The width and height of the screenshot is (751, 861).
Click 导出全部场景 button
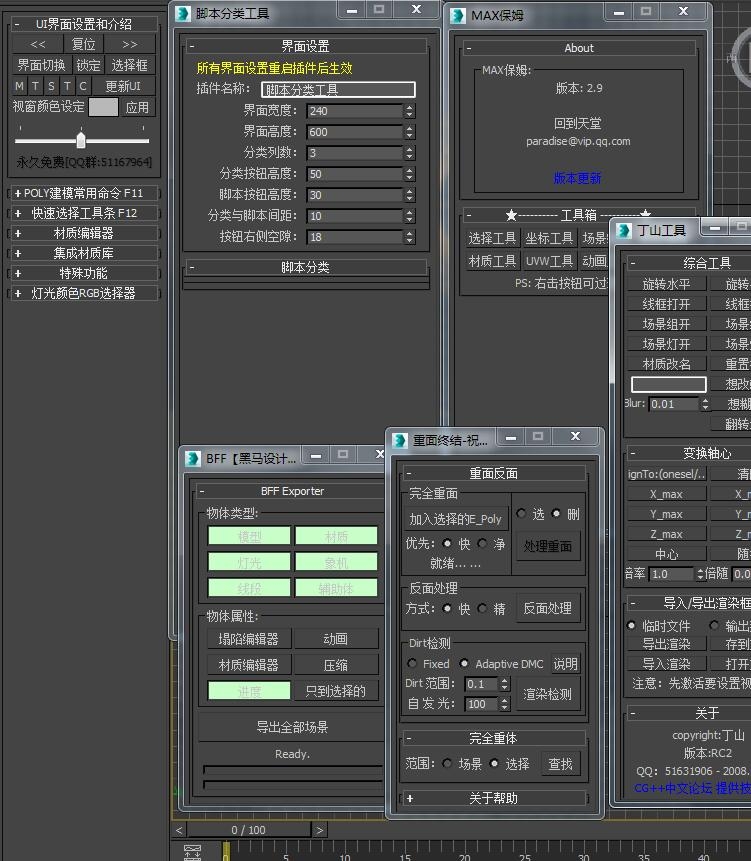pos(292,727)
